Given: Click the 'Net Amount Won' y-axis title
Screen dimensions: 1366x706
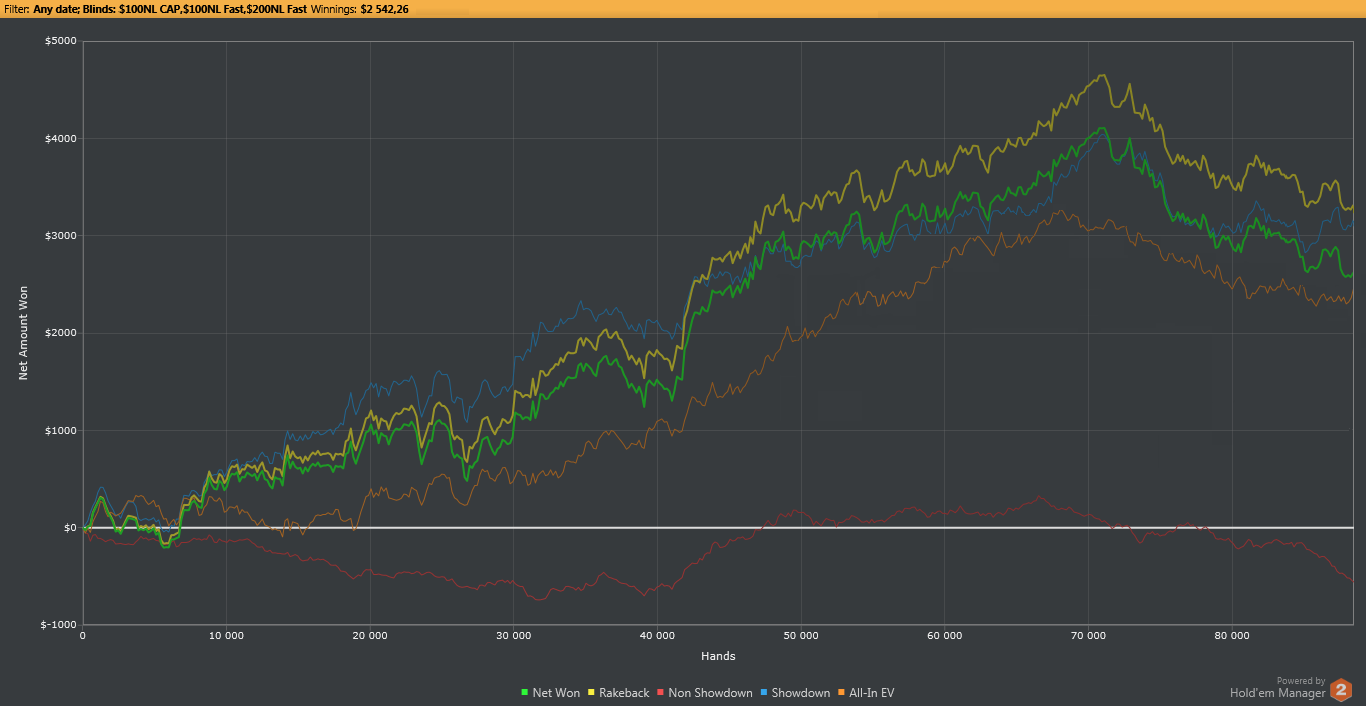Looking at the screenshot, I should 23,332.
